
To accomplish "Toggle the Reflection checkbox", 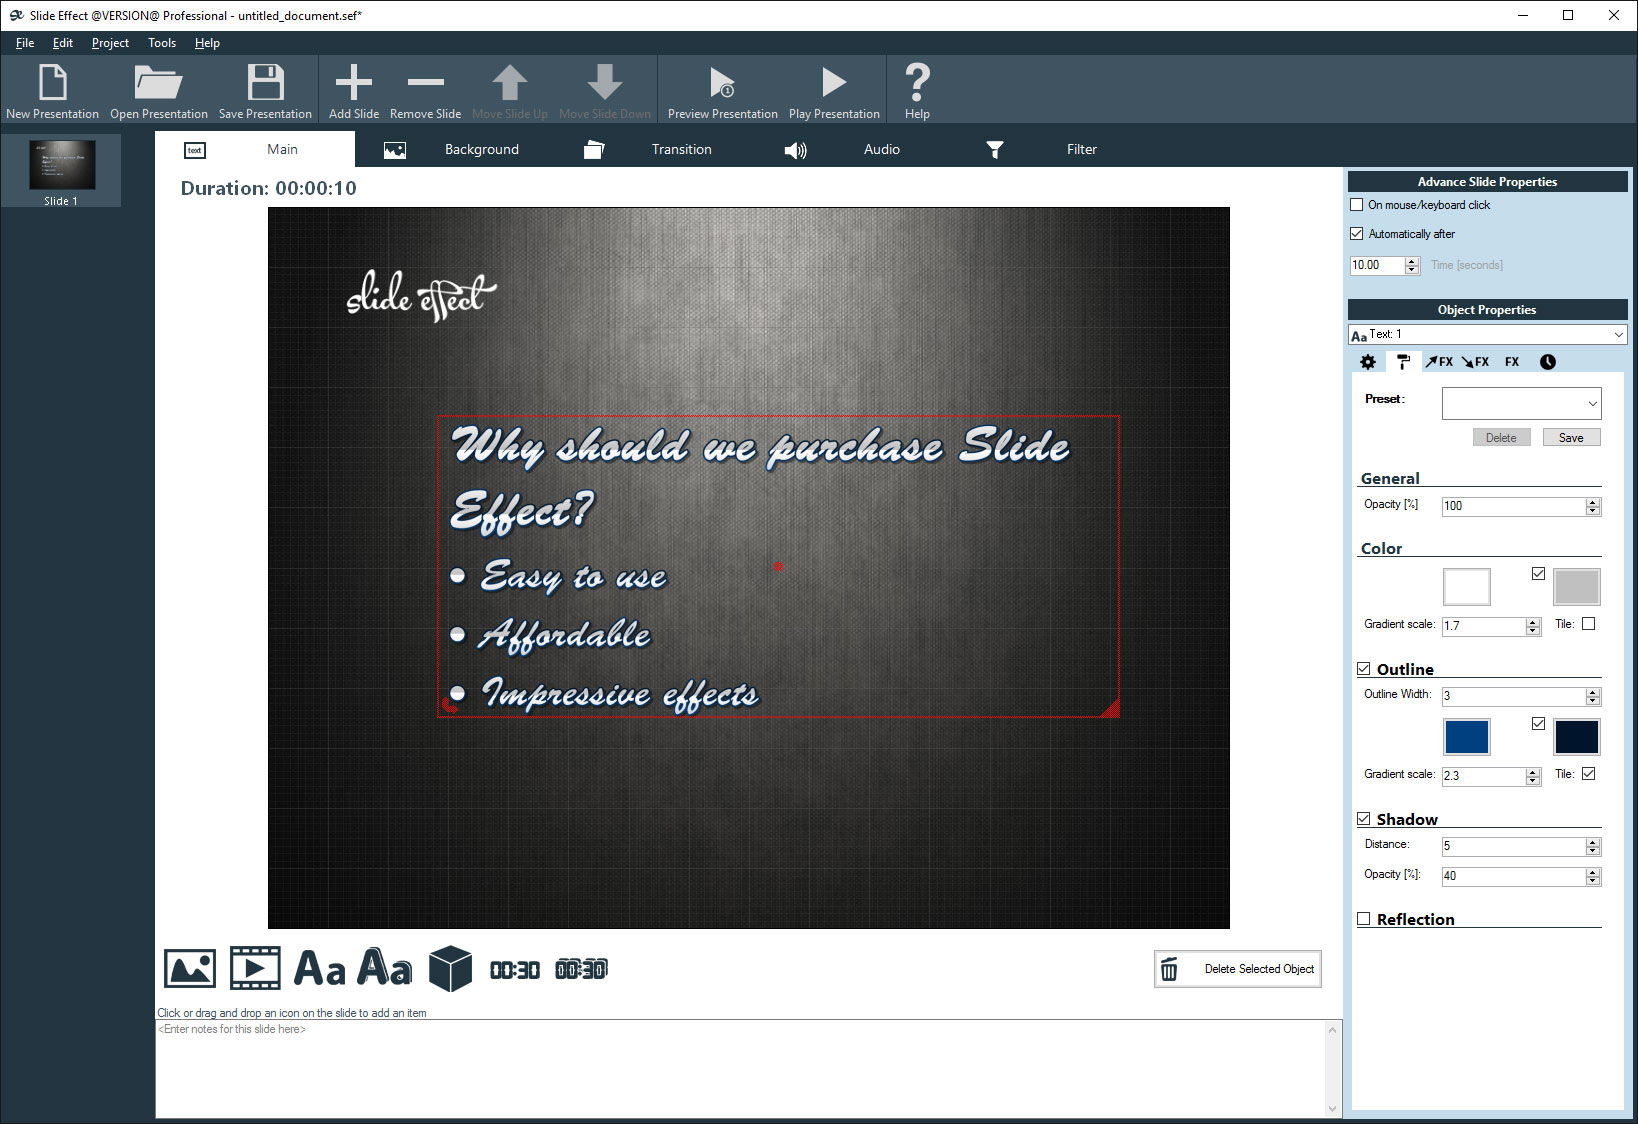I will 1364,918.
